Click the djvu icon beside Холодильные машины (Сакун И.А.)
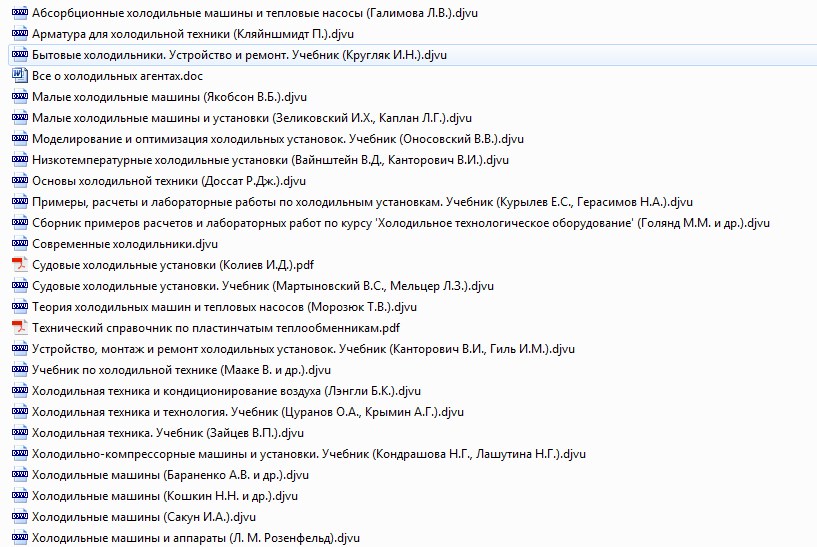817x547 pixels. click(20, 517)
